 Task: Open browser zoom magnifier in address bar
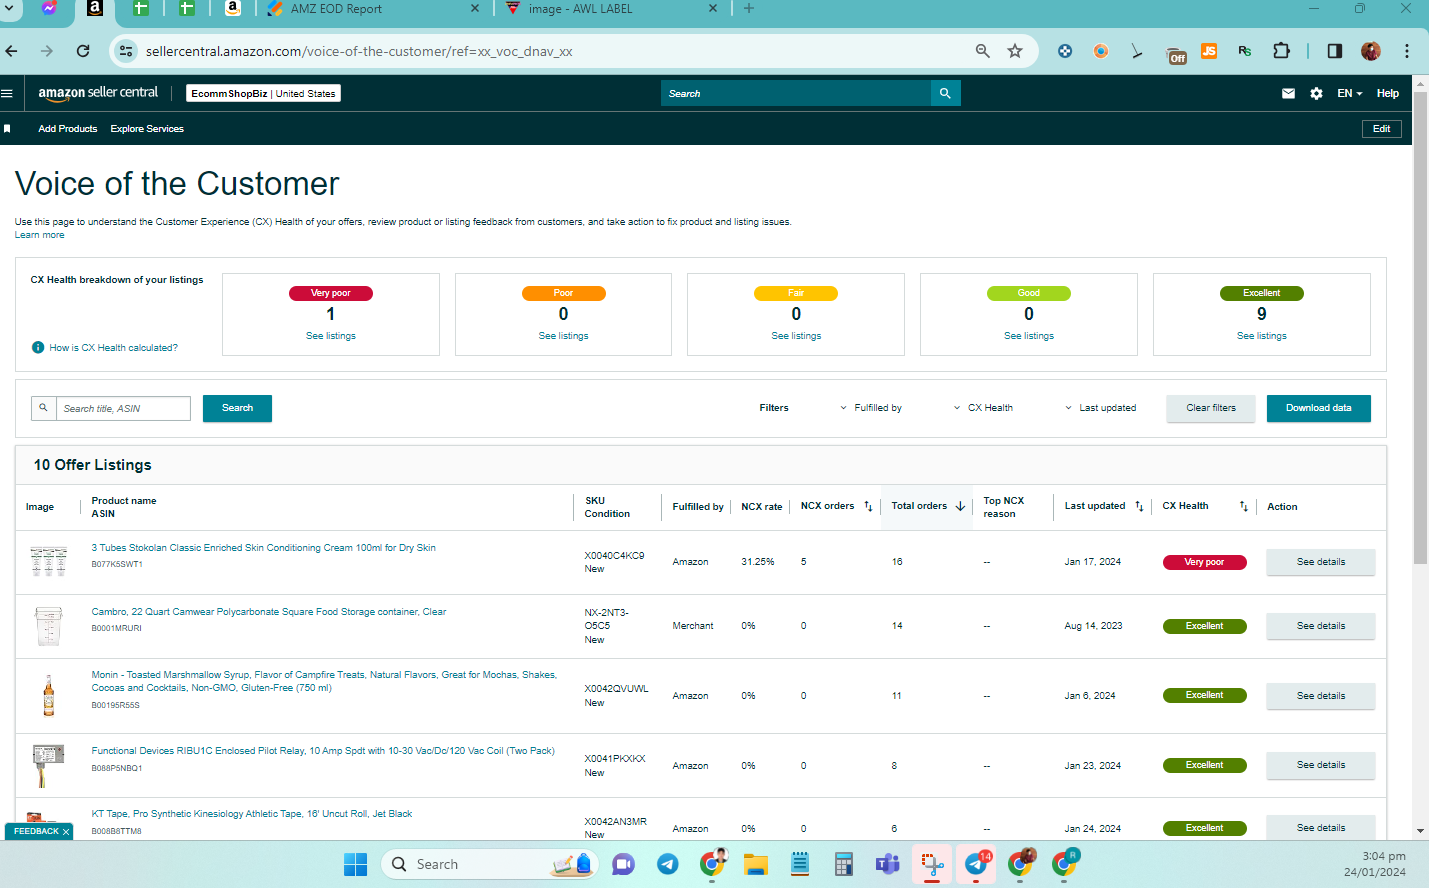pyautogui.click(x=983, y=51)
